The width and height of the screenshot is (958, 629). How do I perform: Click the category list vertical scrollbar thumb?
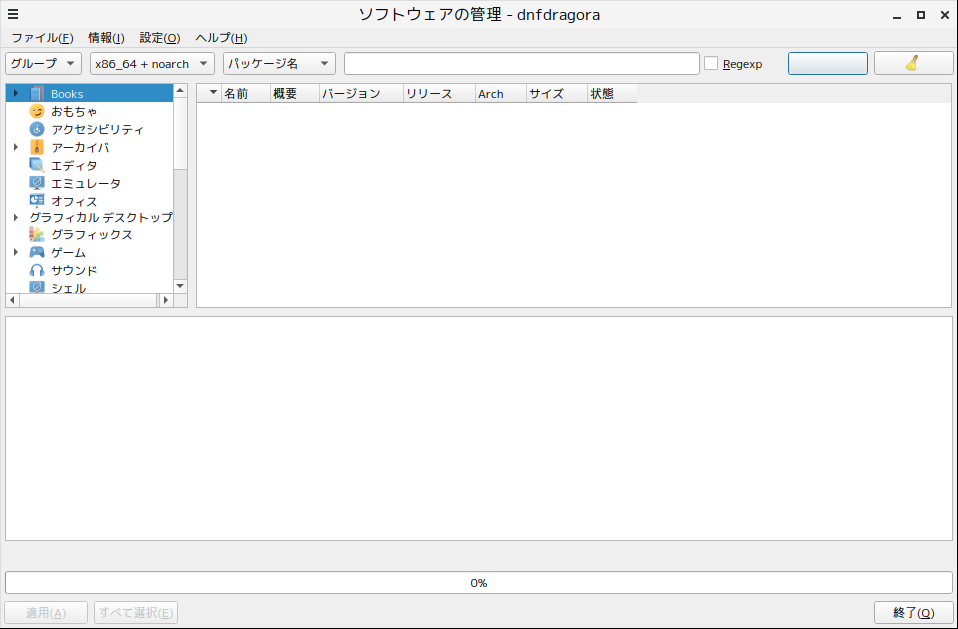tap(180, 133)
